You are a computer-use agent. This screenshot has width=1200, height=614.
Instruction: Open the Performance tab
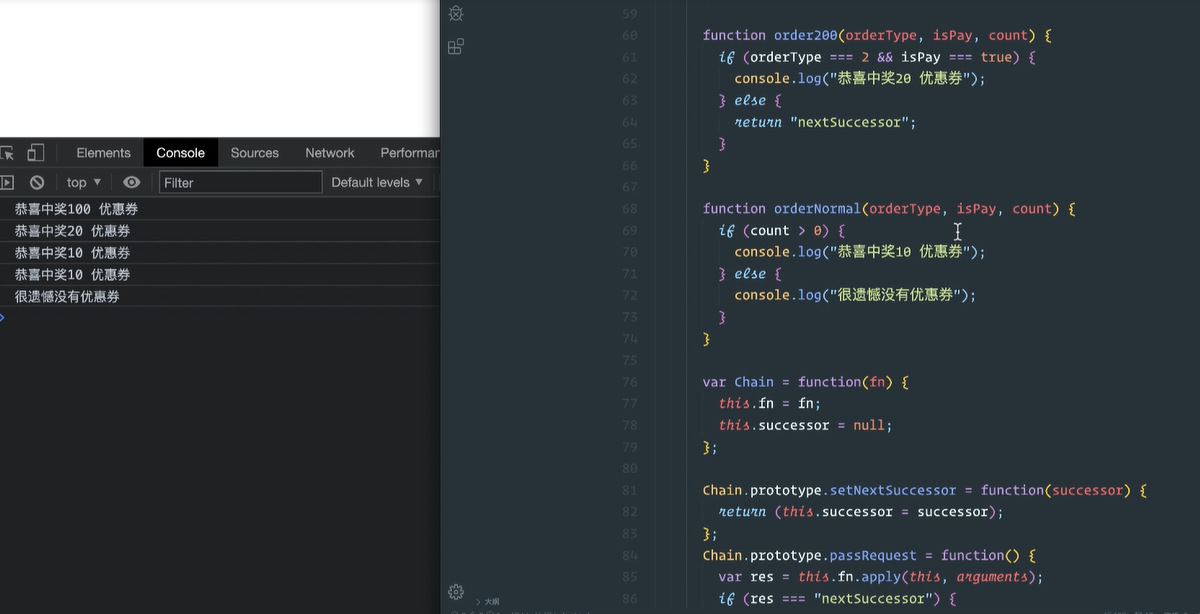[409, 153]
